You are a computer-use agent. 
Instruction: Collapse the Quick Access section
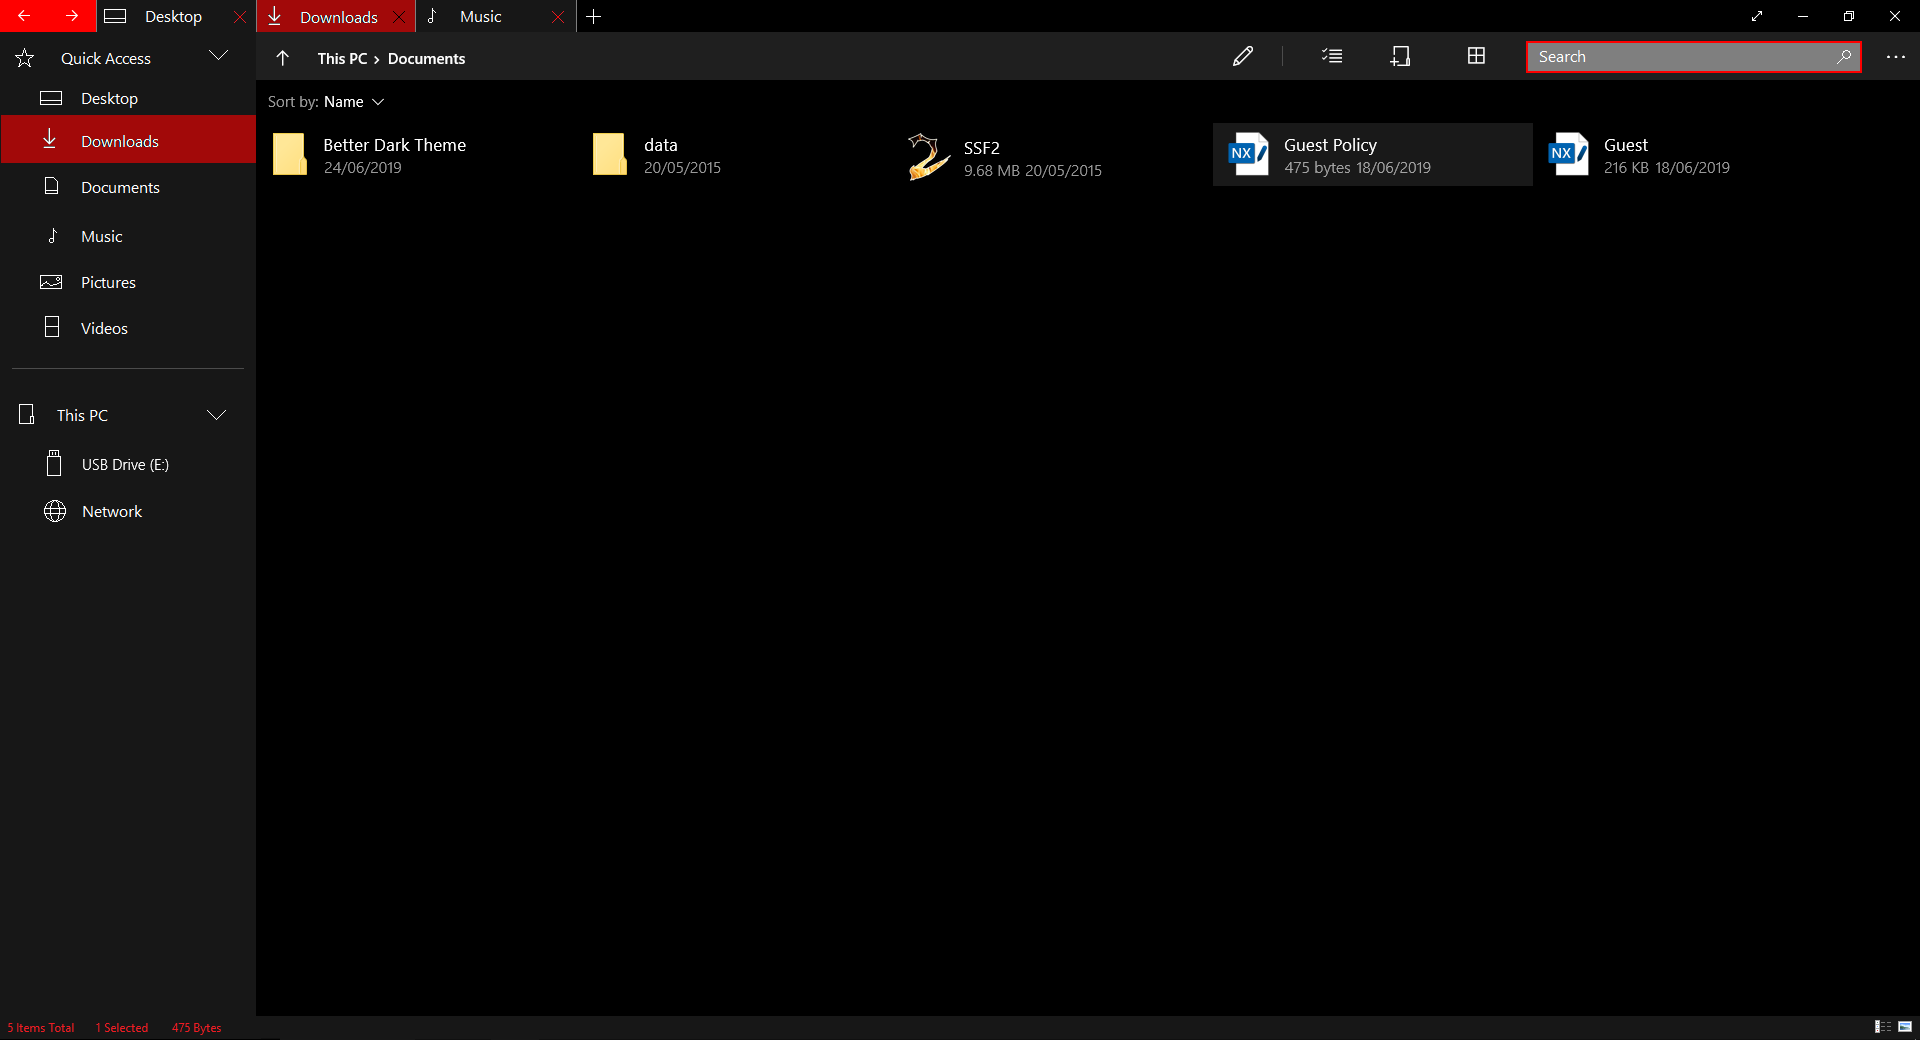(x=219, y=56)
